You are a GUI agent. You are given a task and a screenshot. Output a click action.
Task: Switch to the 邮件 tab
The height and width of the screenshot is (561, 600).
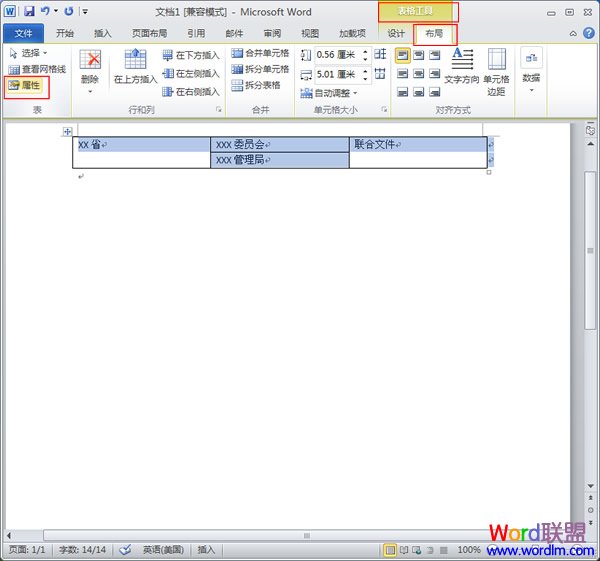coord(234,34)
